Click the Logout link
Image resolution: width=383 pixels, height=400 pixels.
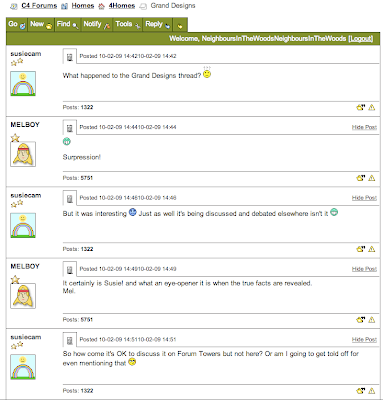click(x=360, y=39)
